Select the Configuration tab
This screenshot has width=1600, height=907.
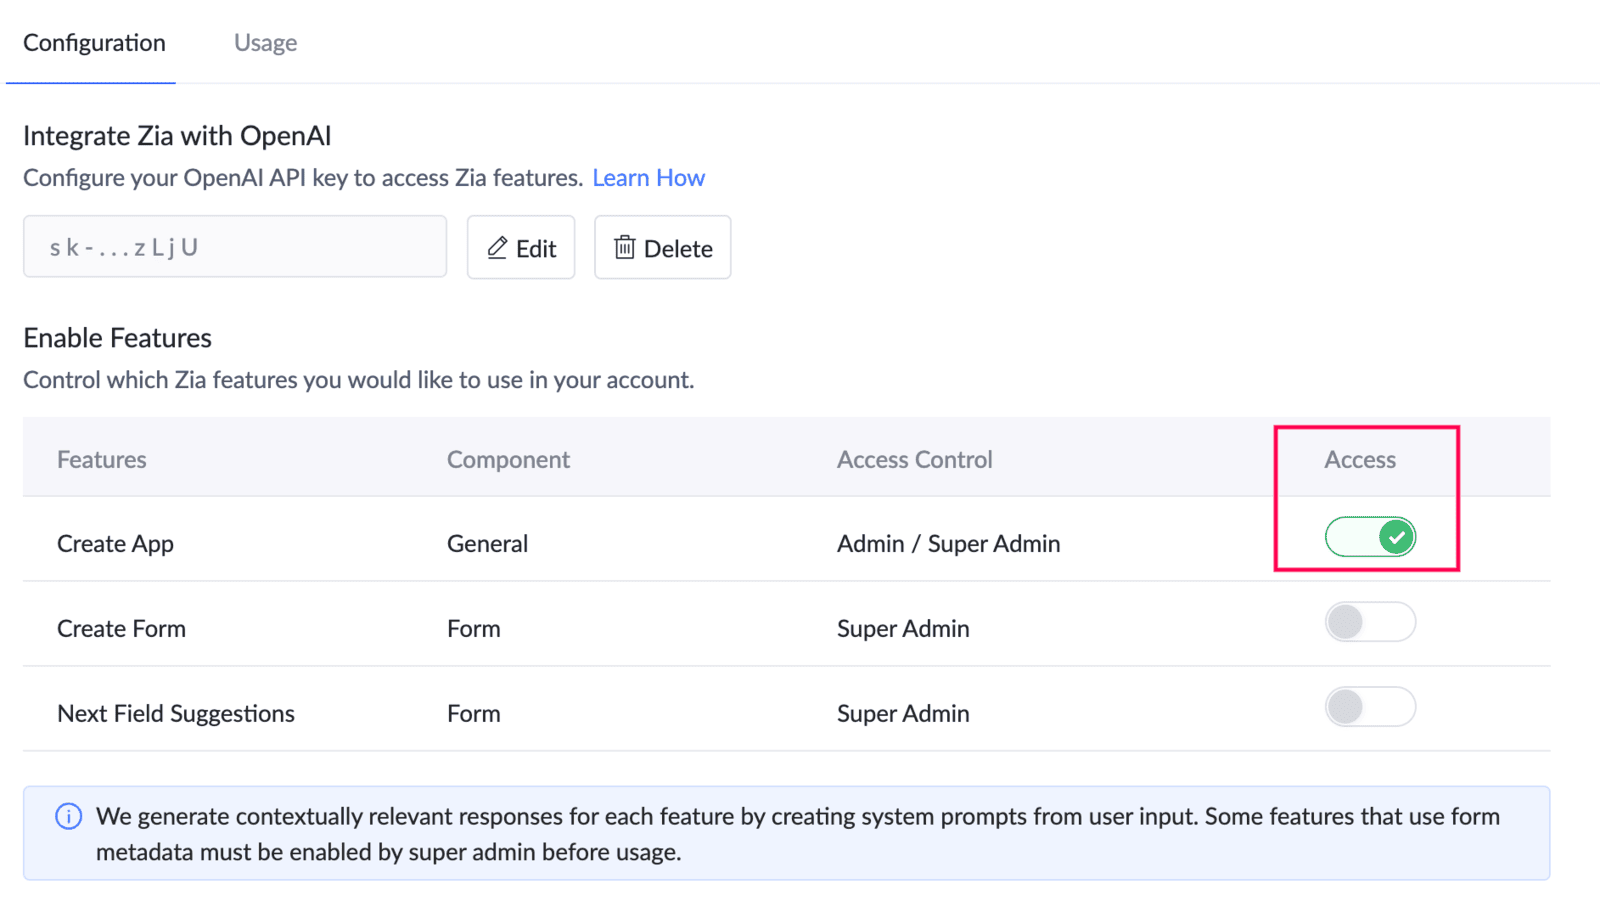[x=94, y=43]
